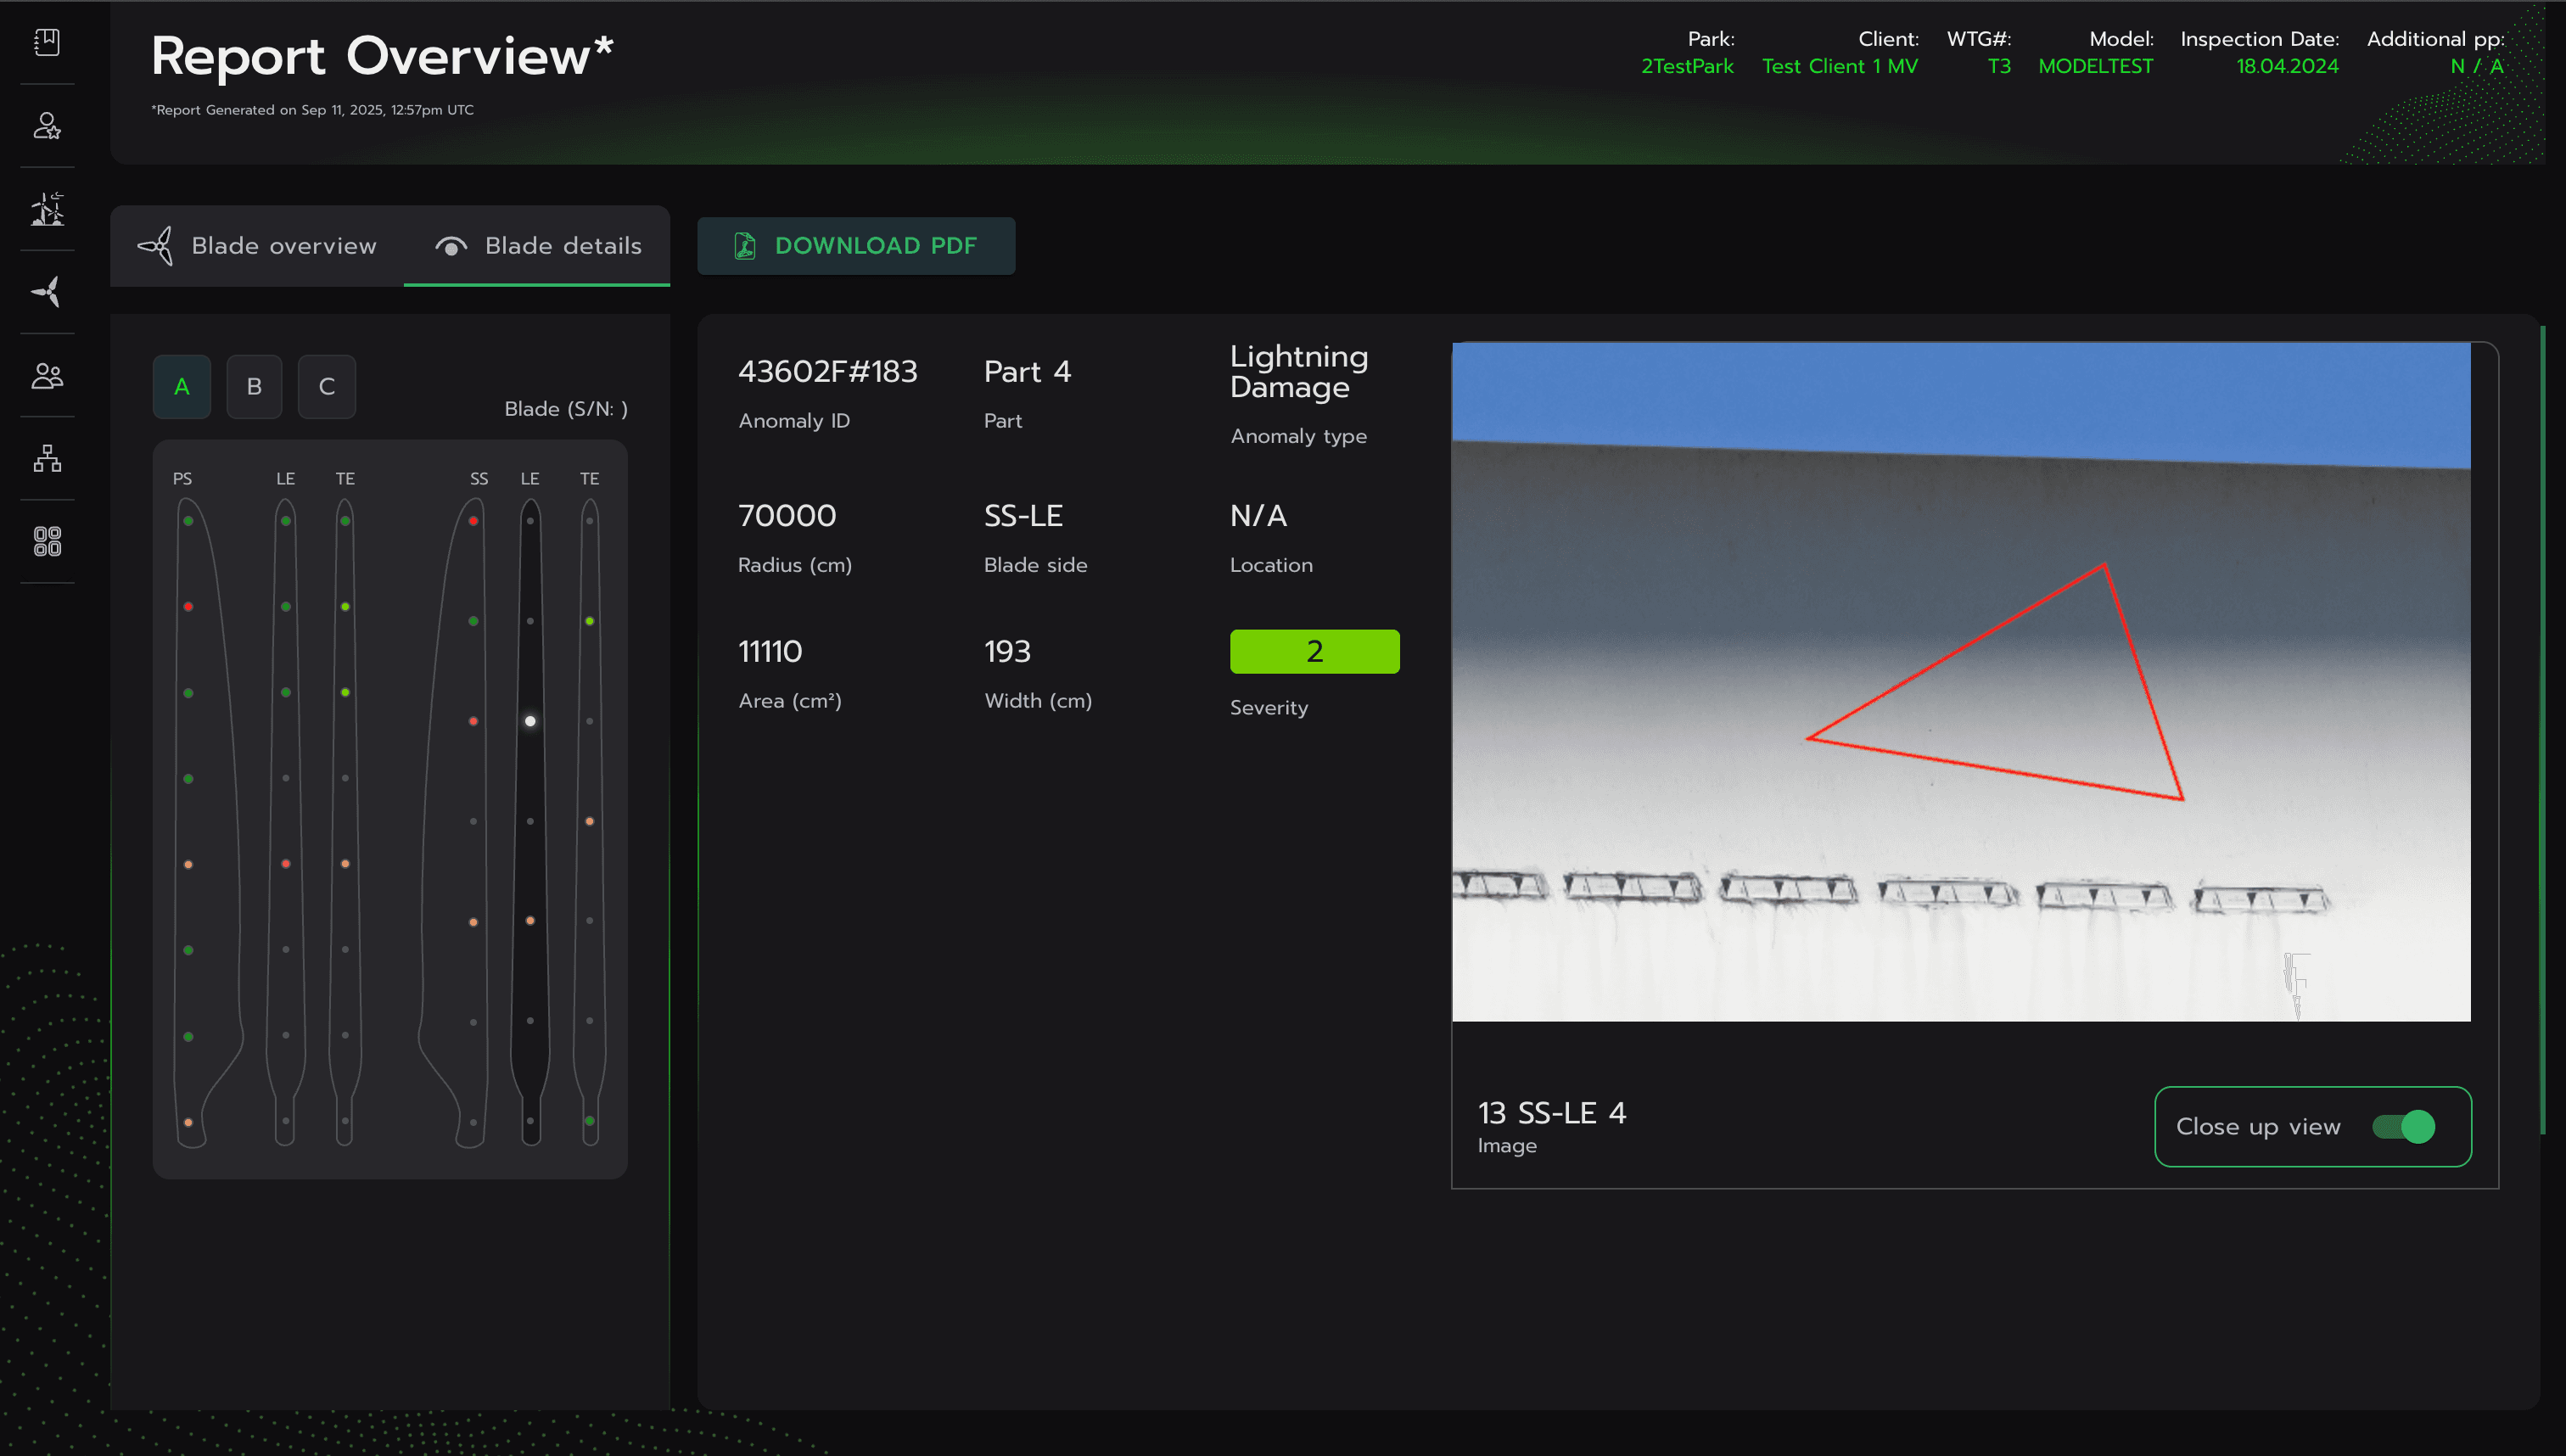Screen dimensions: 2566x1456
Task: Click the top red anomaly dot on SS blade
Action: (473, 521)
